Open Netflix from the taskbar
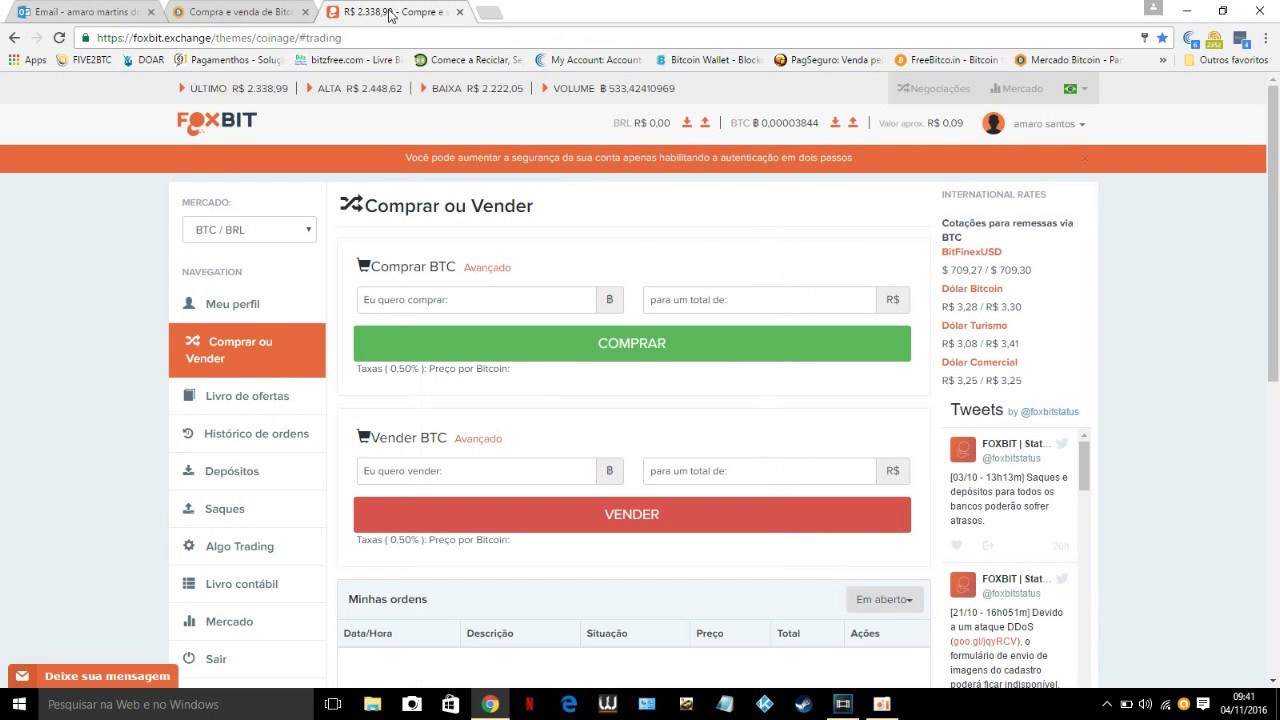The width and height of the screenshot is (1280, 720). [529, 704]
